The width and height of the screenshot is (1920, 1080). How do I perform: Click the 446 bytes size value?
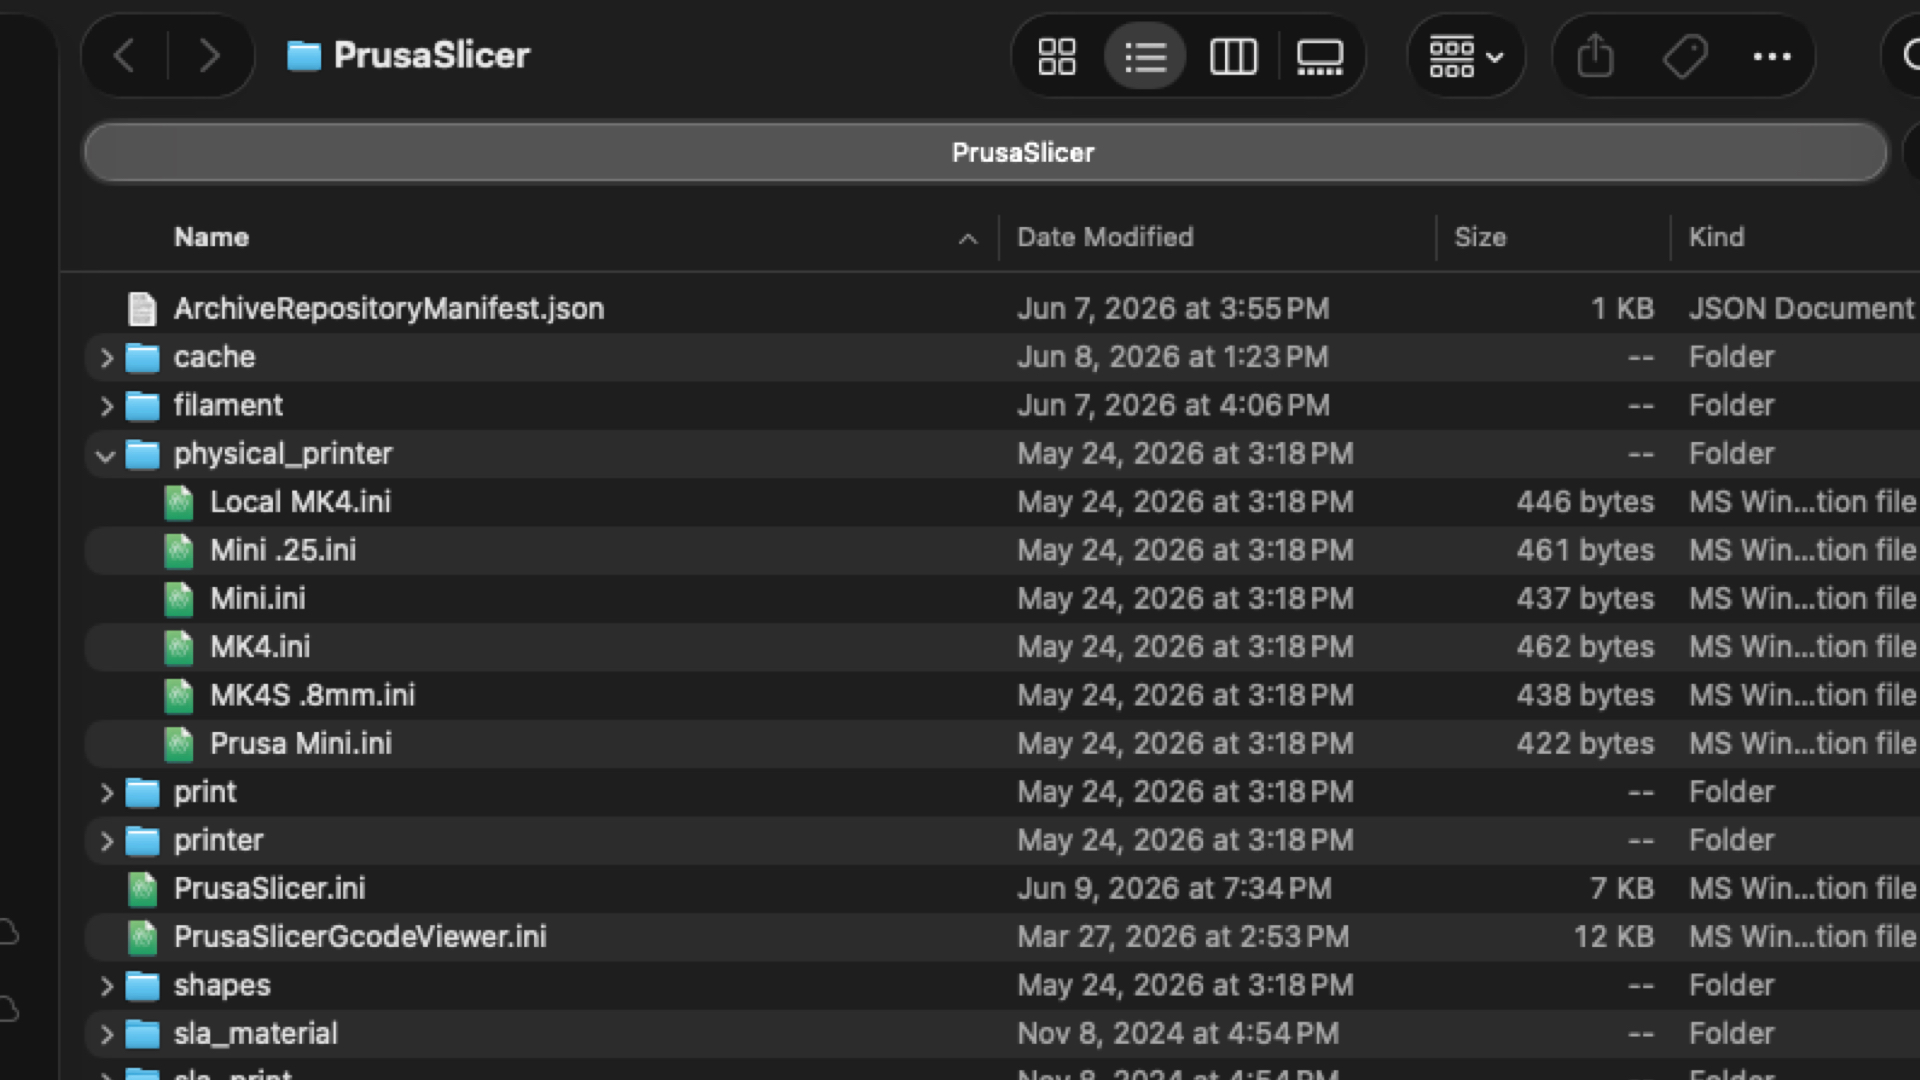pos(1585,502)
